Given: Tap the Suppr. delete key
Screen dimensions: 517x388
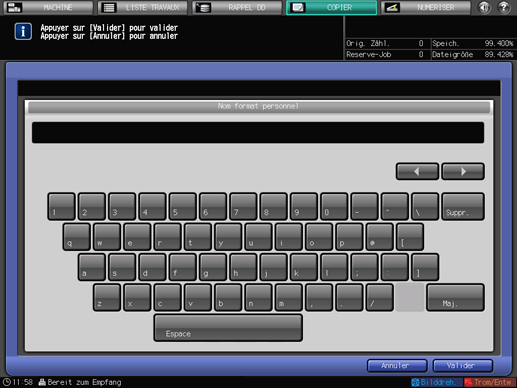Looking at the screenshot, I should pos(463,206).
